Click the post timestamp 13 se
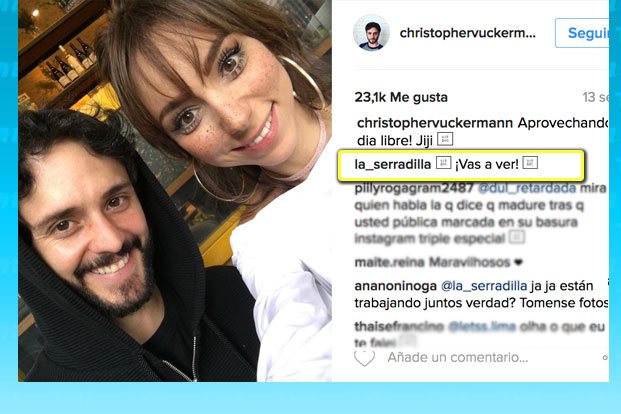The height and width of the screenshot is (414, 621). tap(595, 97)
